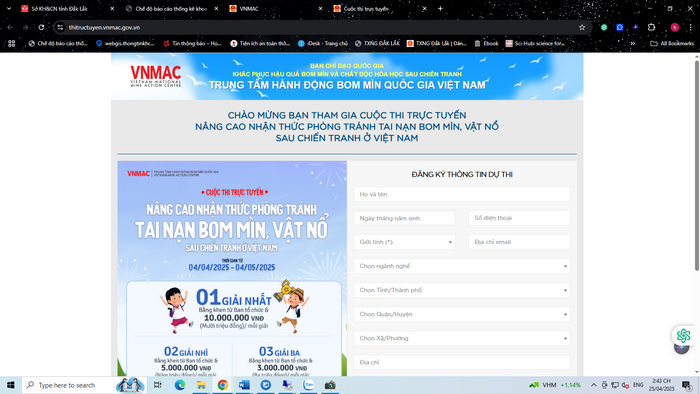Click the page vertical scrollbar

pyautogui.click(x=696, y=165)
